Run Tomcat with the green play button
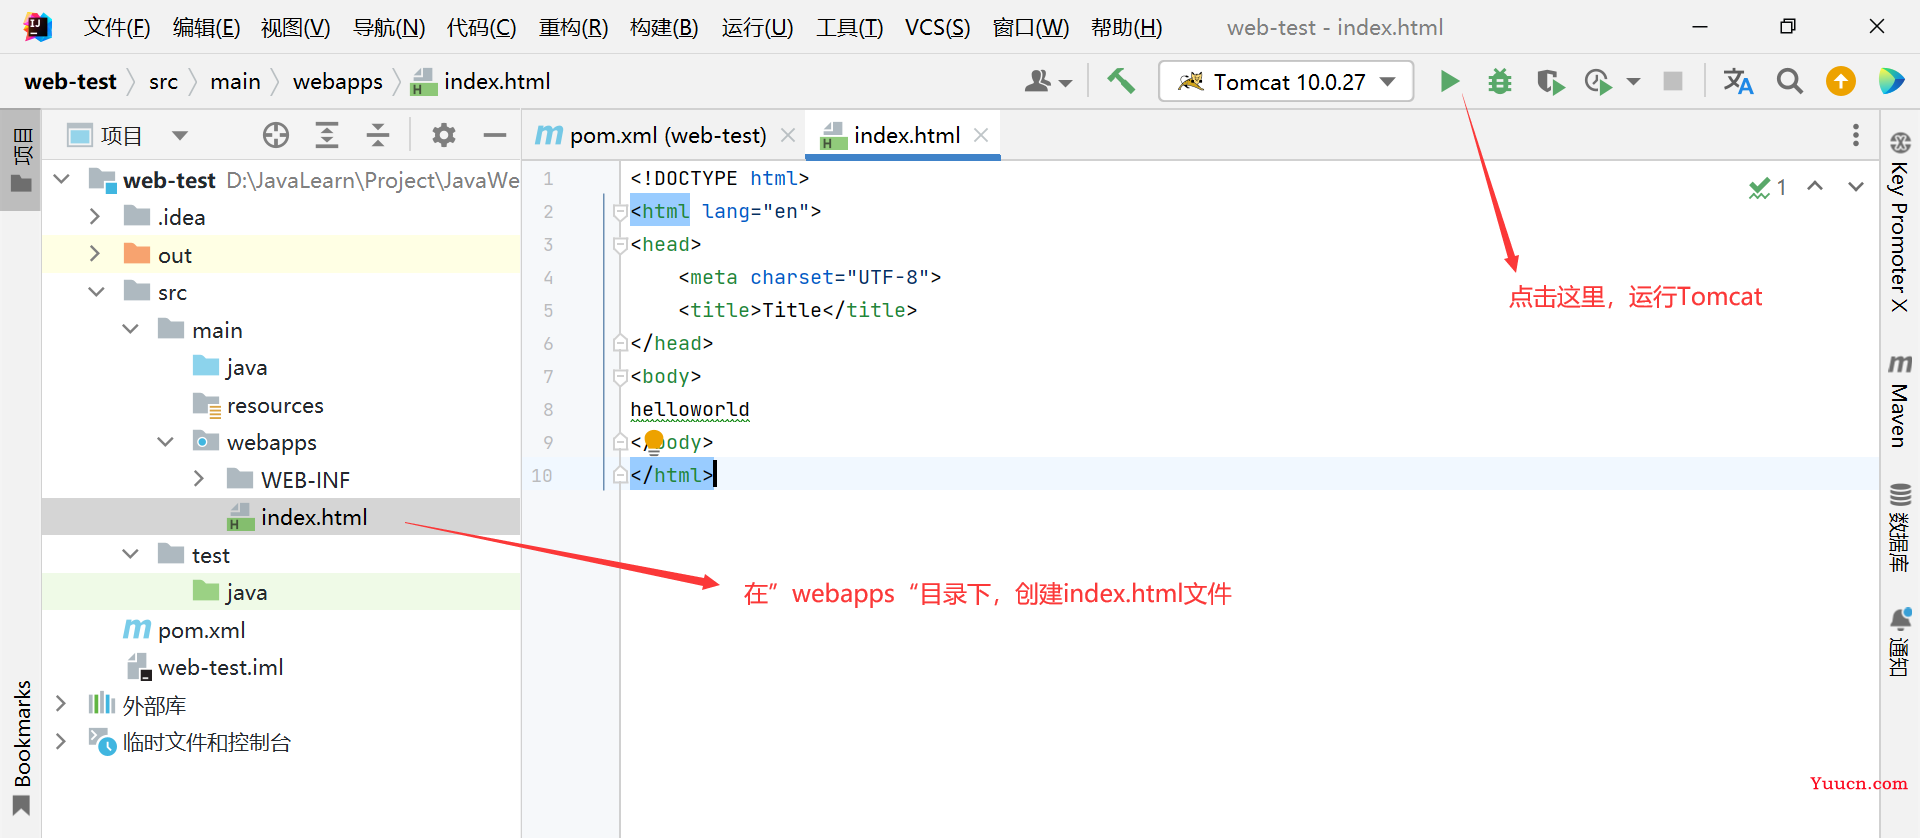This screenshot has height=838, width=1920. 1449,81
